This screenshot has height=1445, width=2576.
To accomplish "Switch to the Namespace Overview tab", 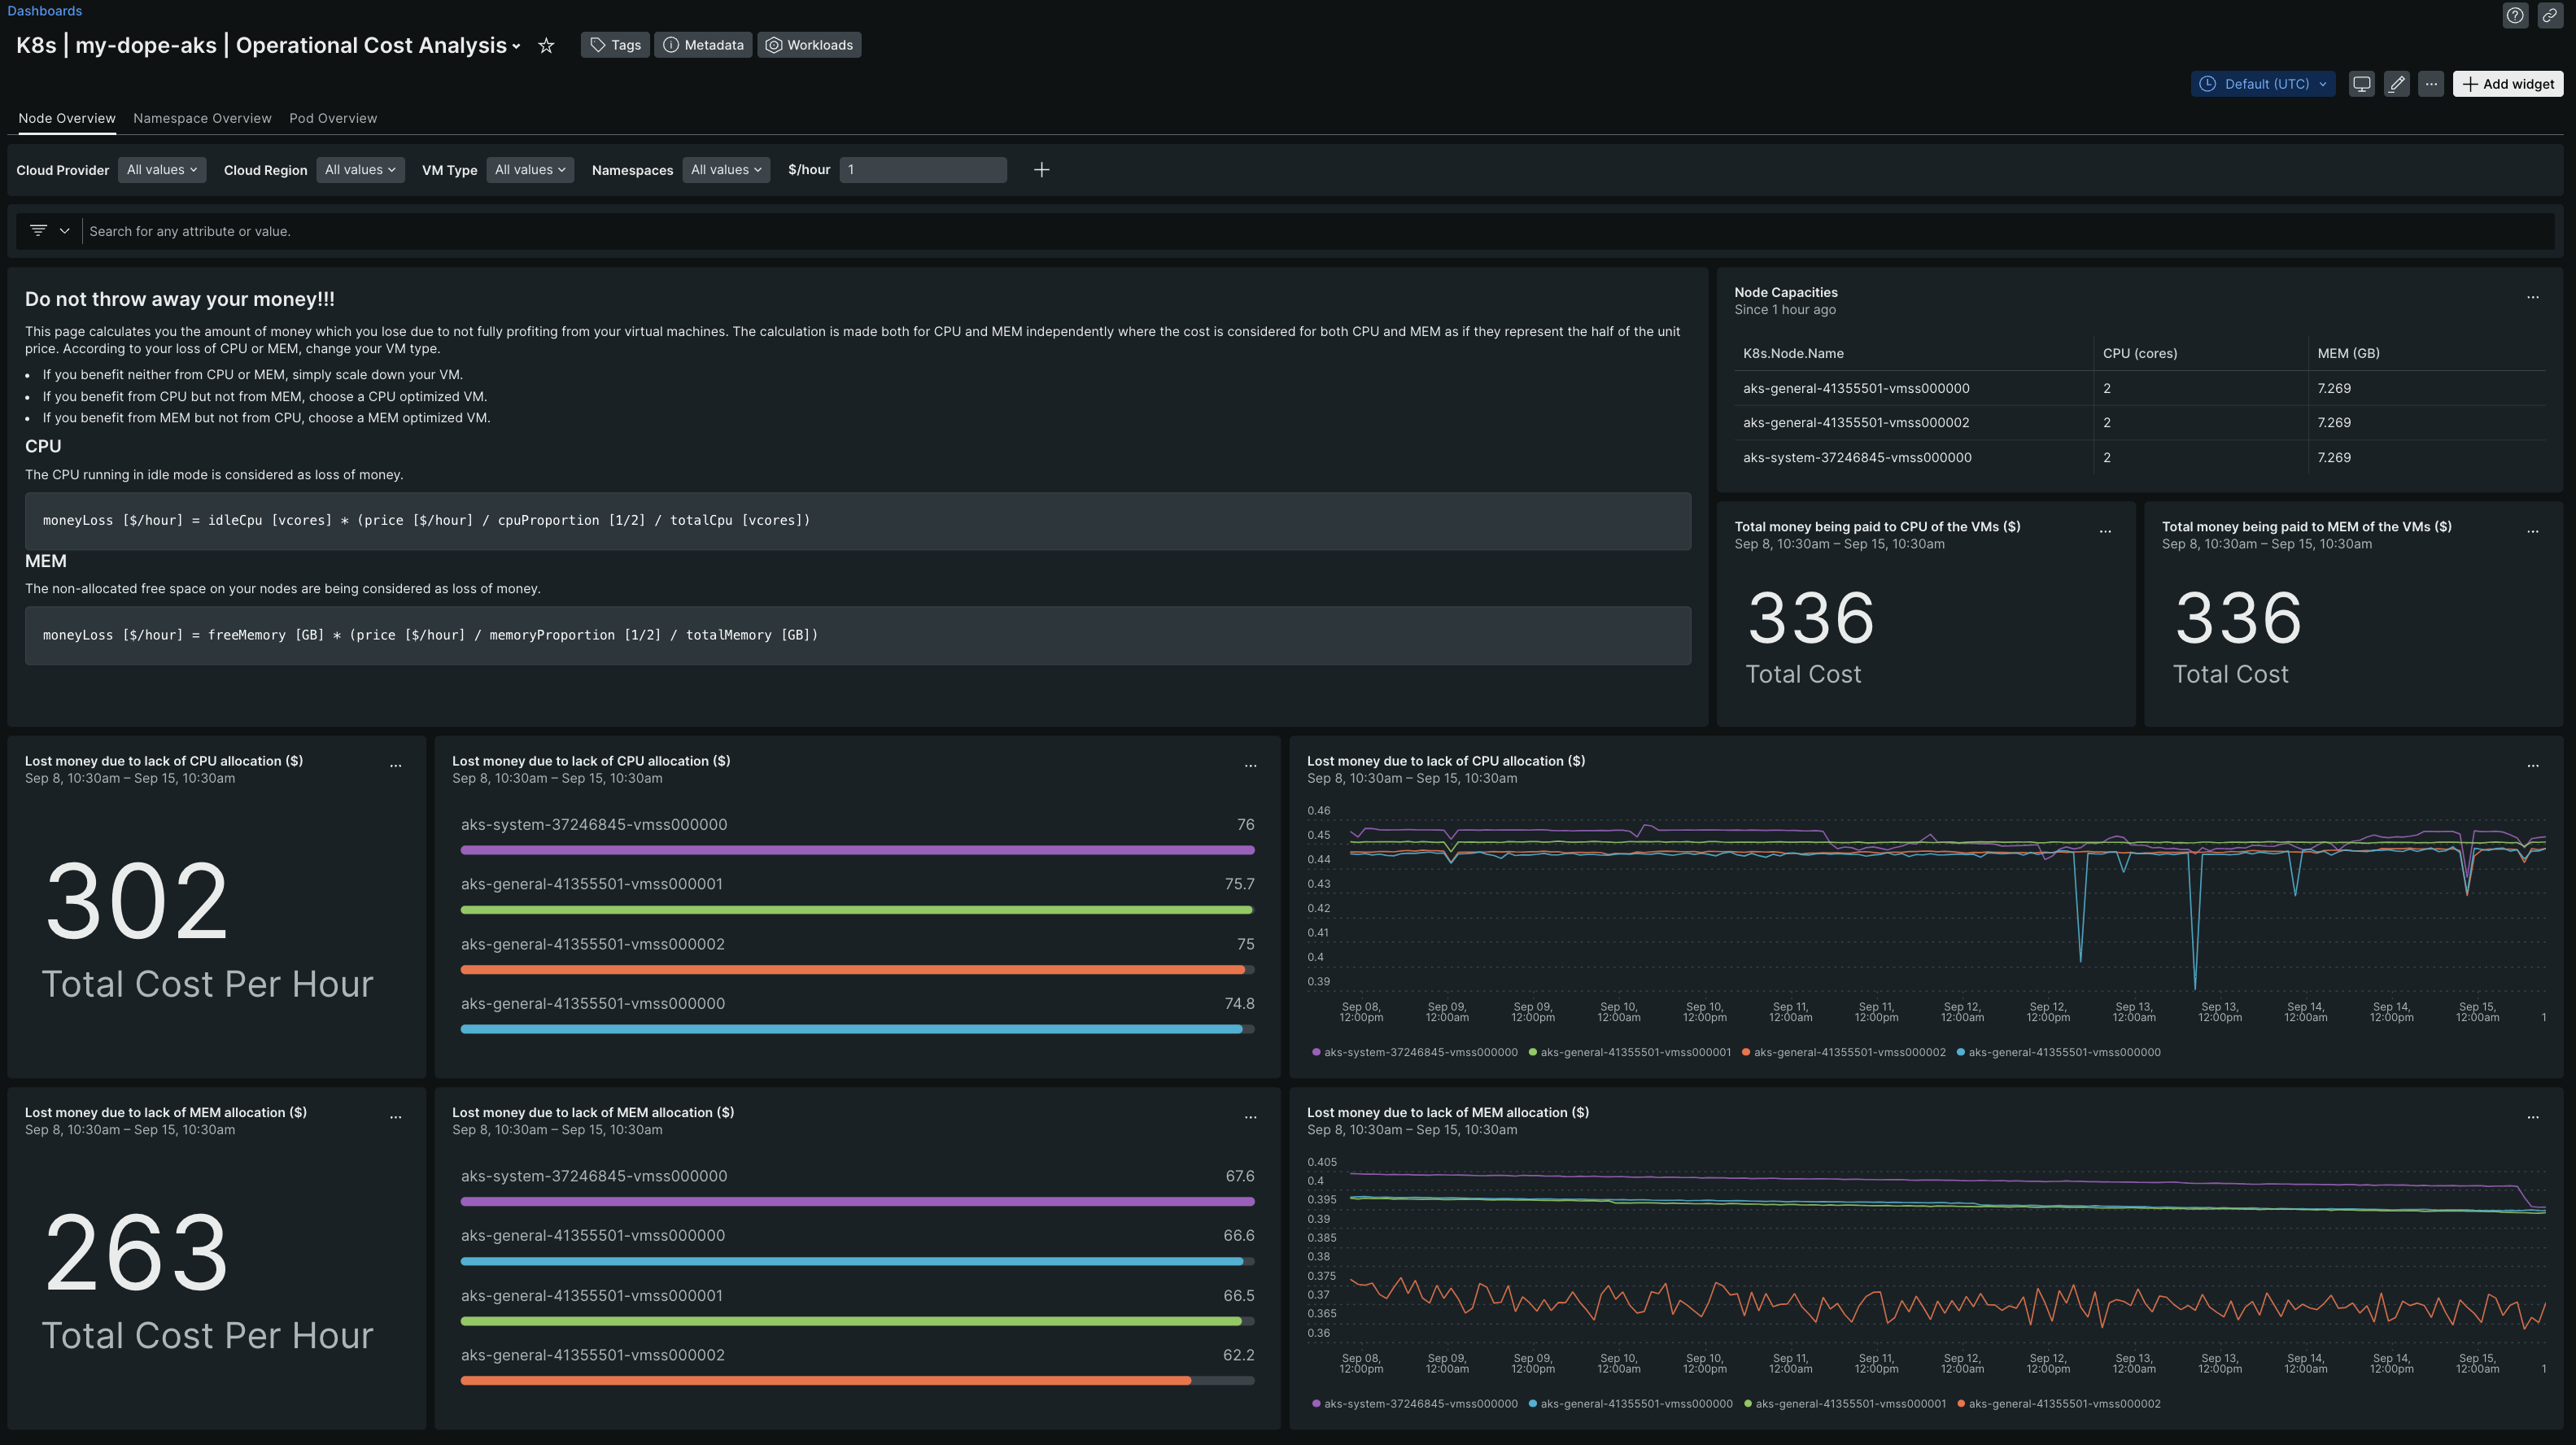I will [x=202, y=118].
